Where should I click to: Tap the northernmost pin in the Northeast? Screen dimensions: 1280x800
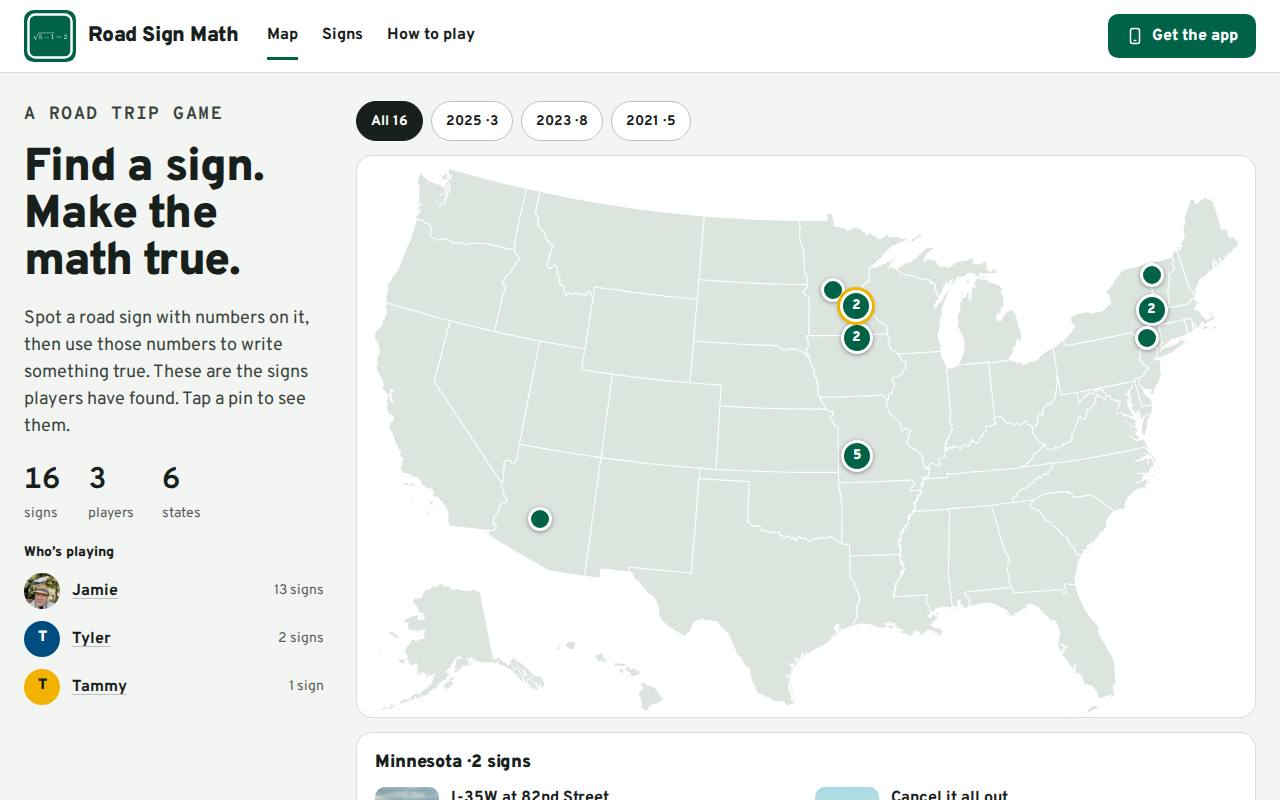click(x=1152, y=275)
